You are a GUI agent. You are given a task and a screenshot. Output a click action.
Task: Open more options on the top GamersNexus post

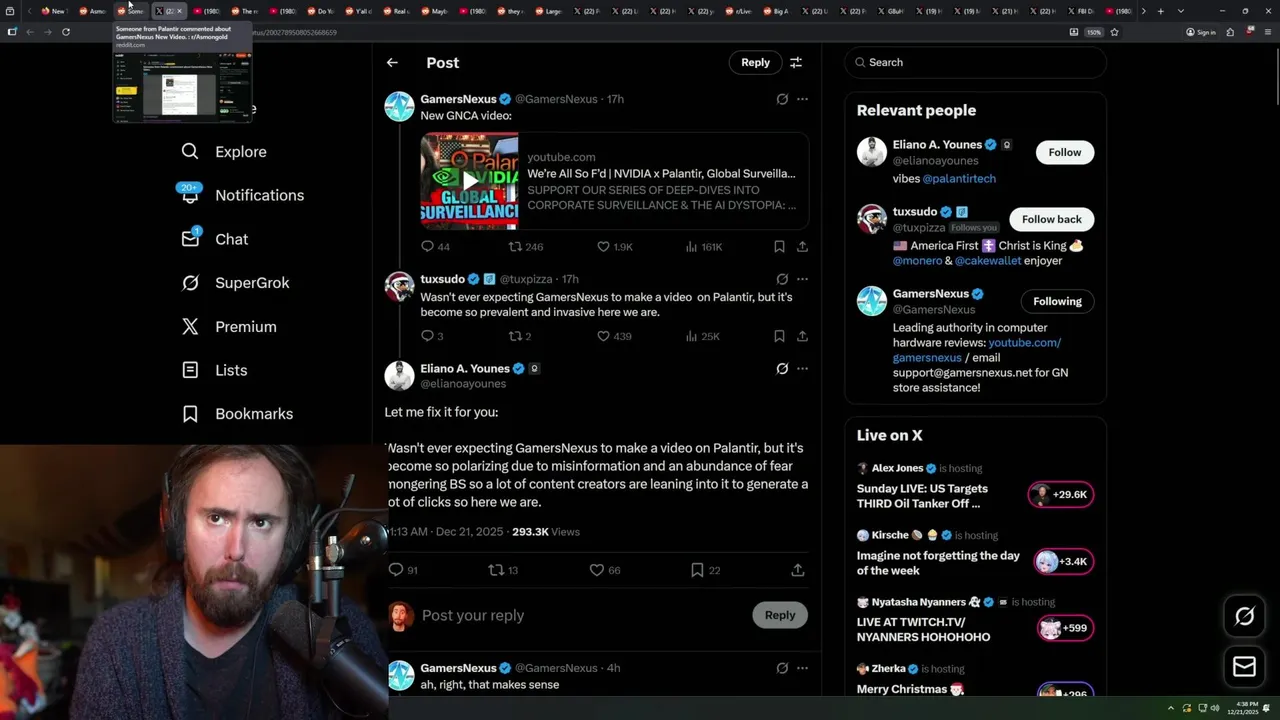pyautogui.click(x=802, y=99)
